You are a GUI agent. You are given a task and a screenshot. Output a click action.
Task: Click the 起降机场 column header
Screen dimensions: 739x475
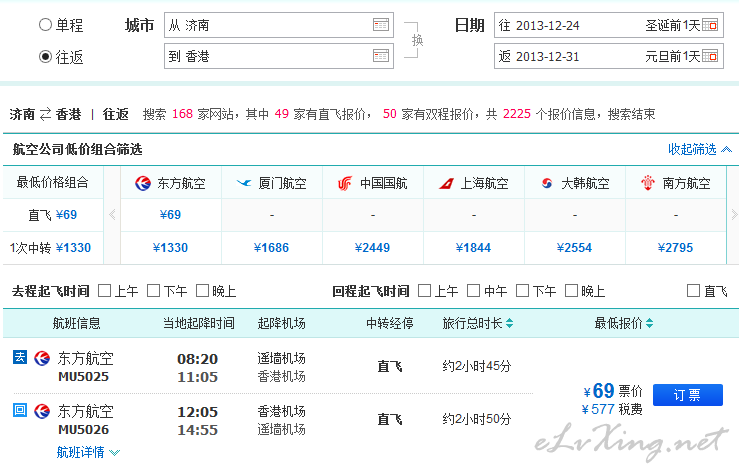[281, 323]
